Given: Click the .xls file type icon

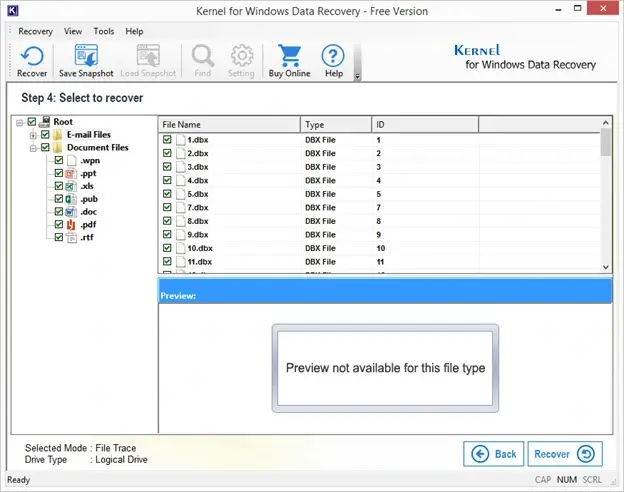Looking at the screenshot, I should click(x=71, y=186).
